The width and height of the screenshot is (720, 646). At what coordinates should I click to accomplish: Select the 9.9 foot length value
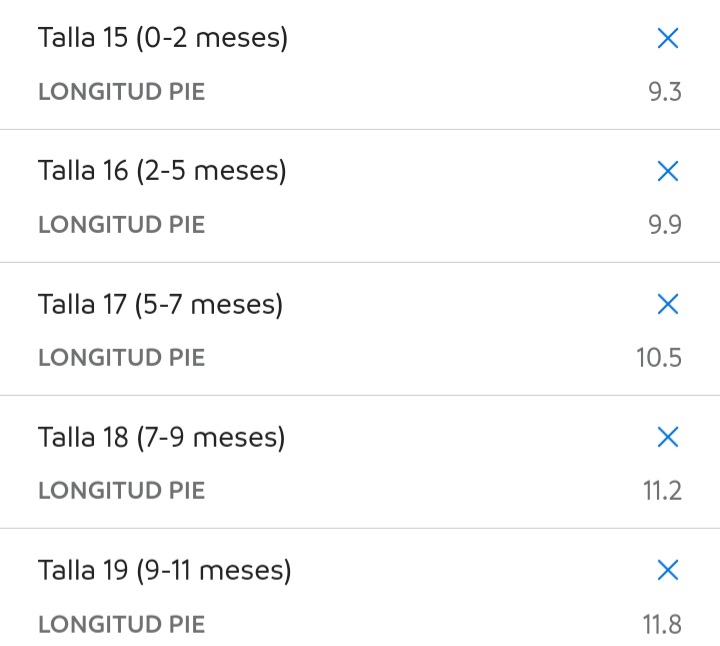coord(664,225)
